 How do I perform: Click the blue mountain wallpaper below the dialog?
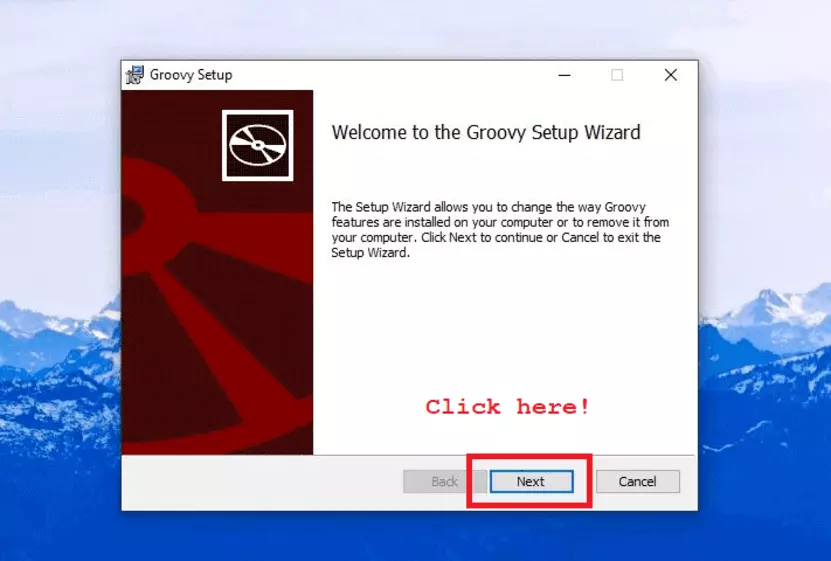click(415, 537)
